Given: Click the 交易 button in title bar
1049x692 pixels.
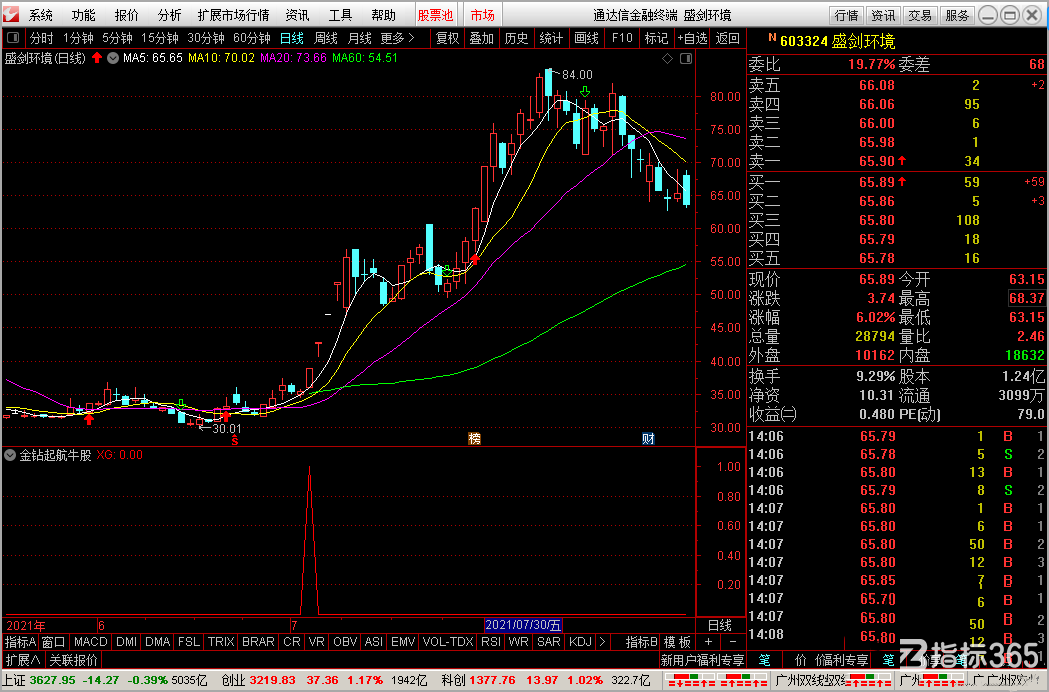Looking at the screenshot, I should [921, 15].
